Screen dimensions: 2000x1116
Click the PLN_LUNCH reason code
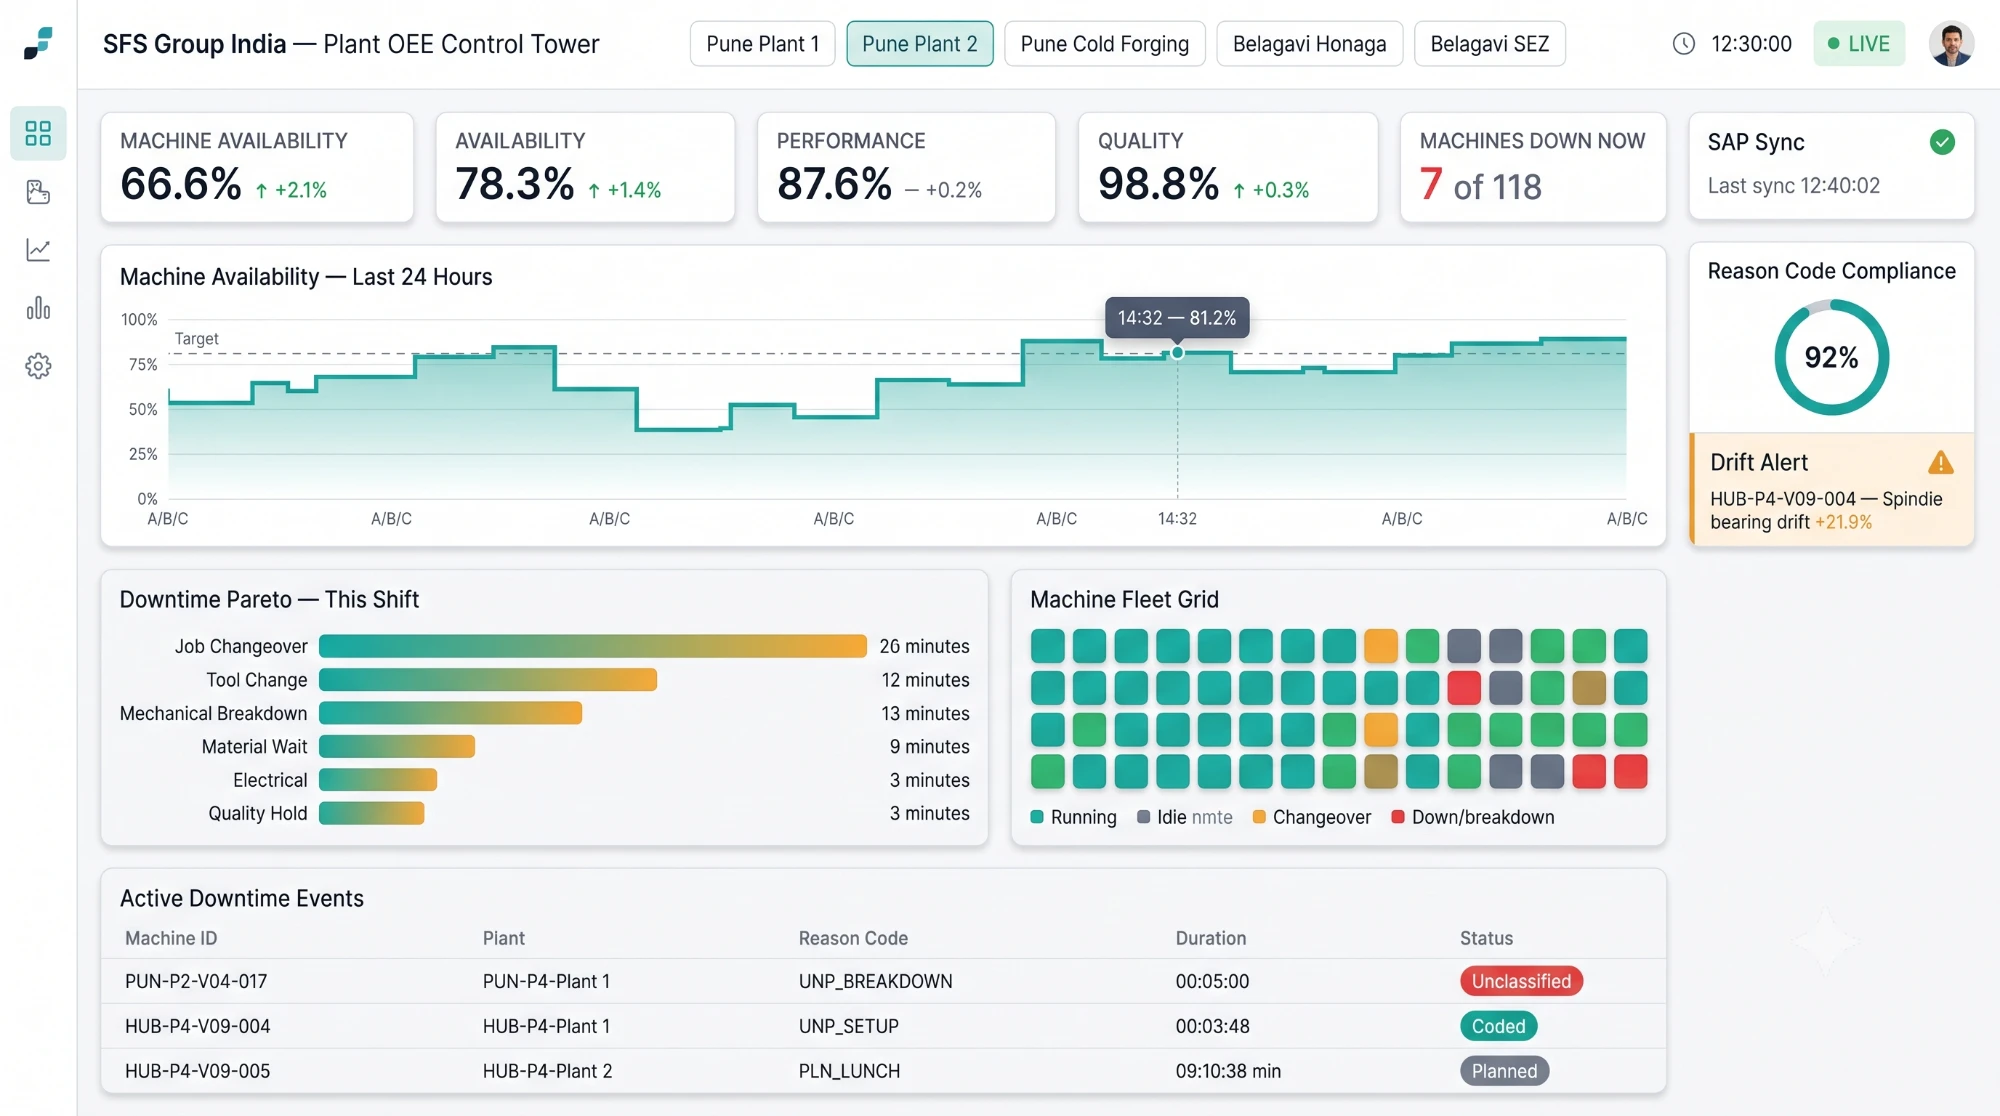point(849,1071)
